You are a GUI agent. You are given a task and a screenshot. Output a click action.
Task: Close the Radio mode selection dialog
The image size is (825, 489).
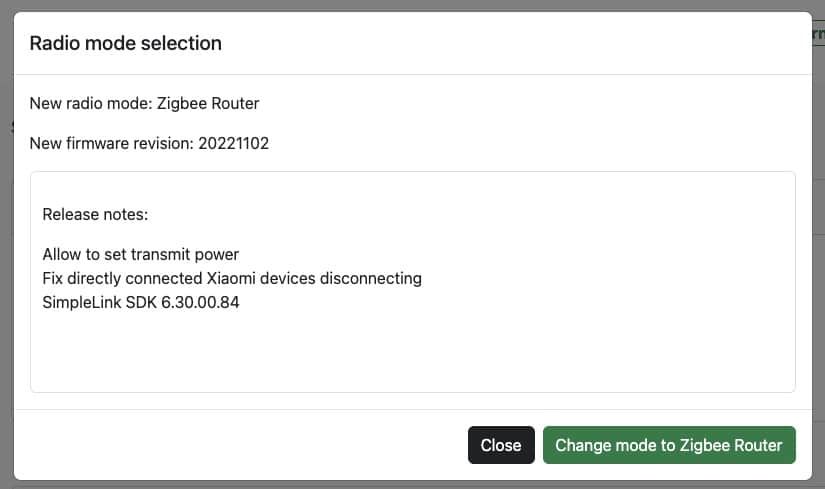[501, 445]
